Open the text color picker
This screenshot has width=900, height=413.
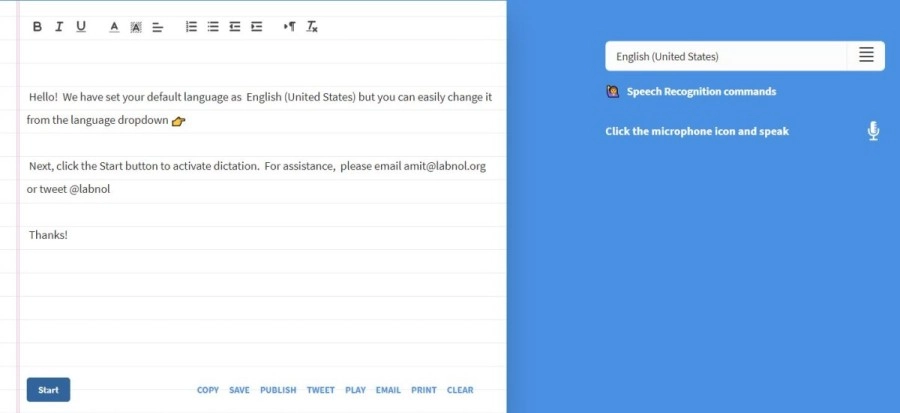point(114,27)
